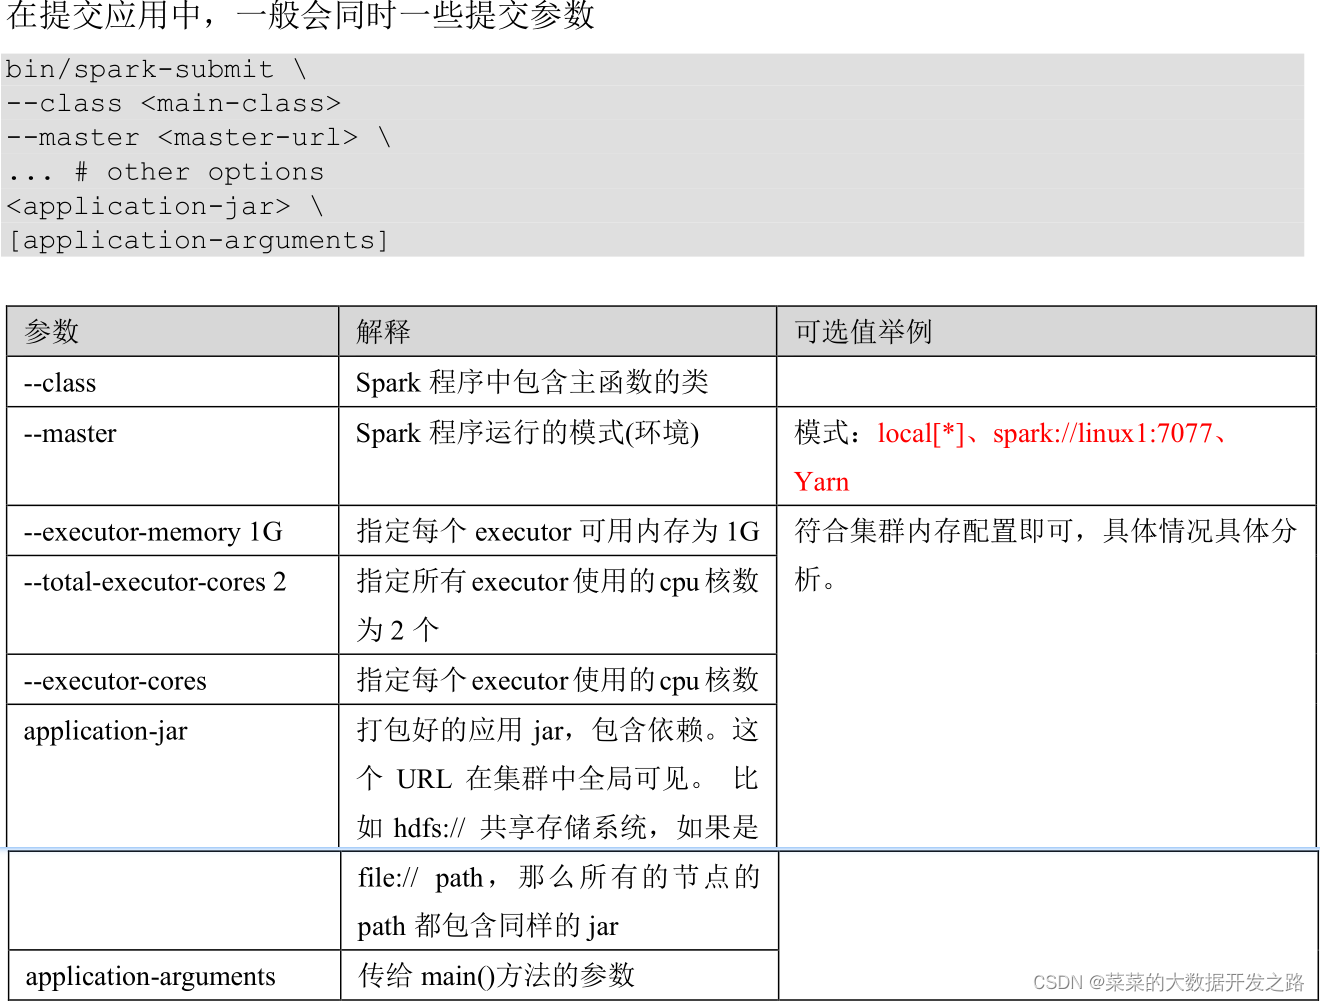Click the cell Spark 程序中包含主函数的类
1320x1001 pixels.
click(558, 382)
